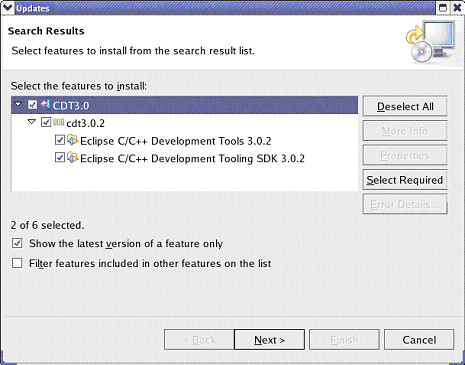Enable Filter features included in other features
Image resolution: width=465 pixels, height=365 pixels.
(17, 263)
